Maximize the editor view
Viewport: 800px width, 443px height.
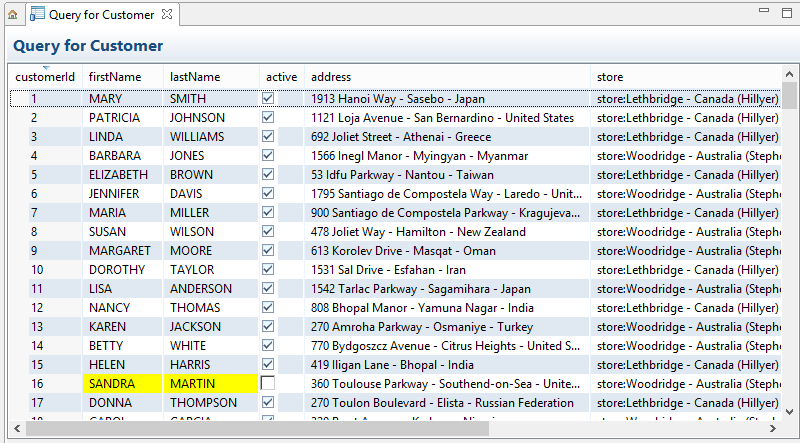pos(787,11)
